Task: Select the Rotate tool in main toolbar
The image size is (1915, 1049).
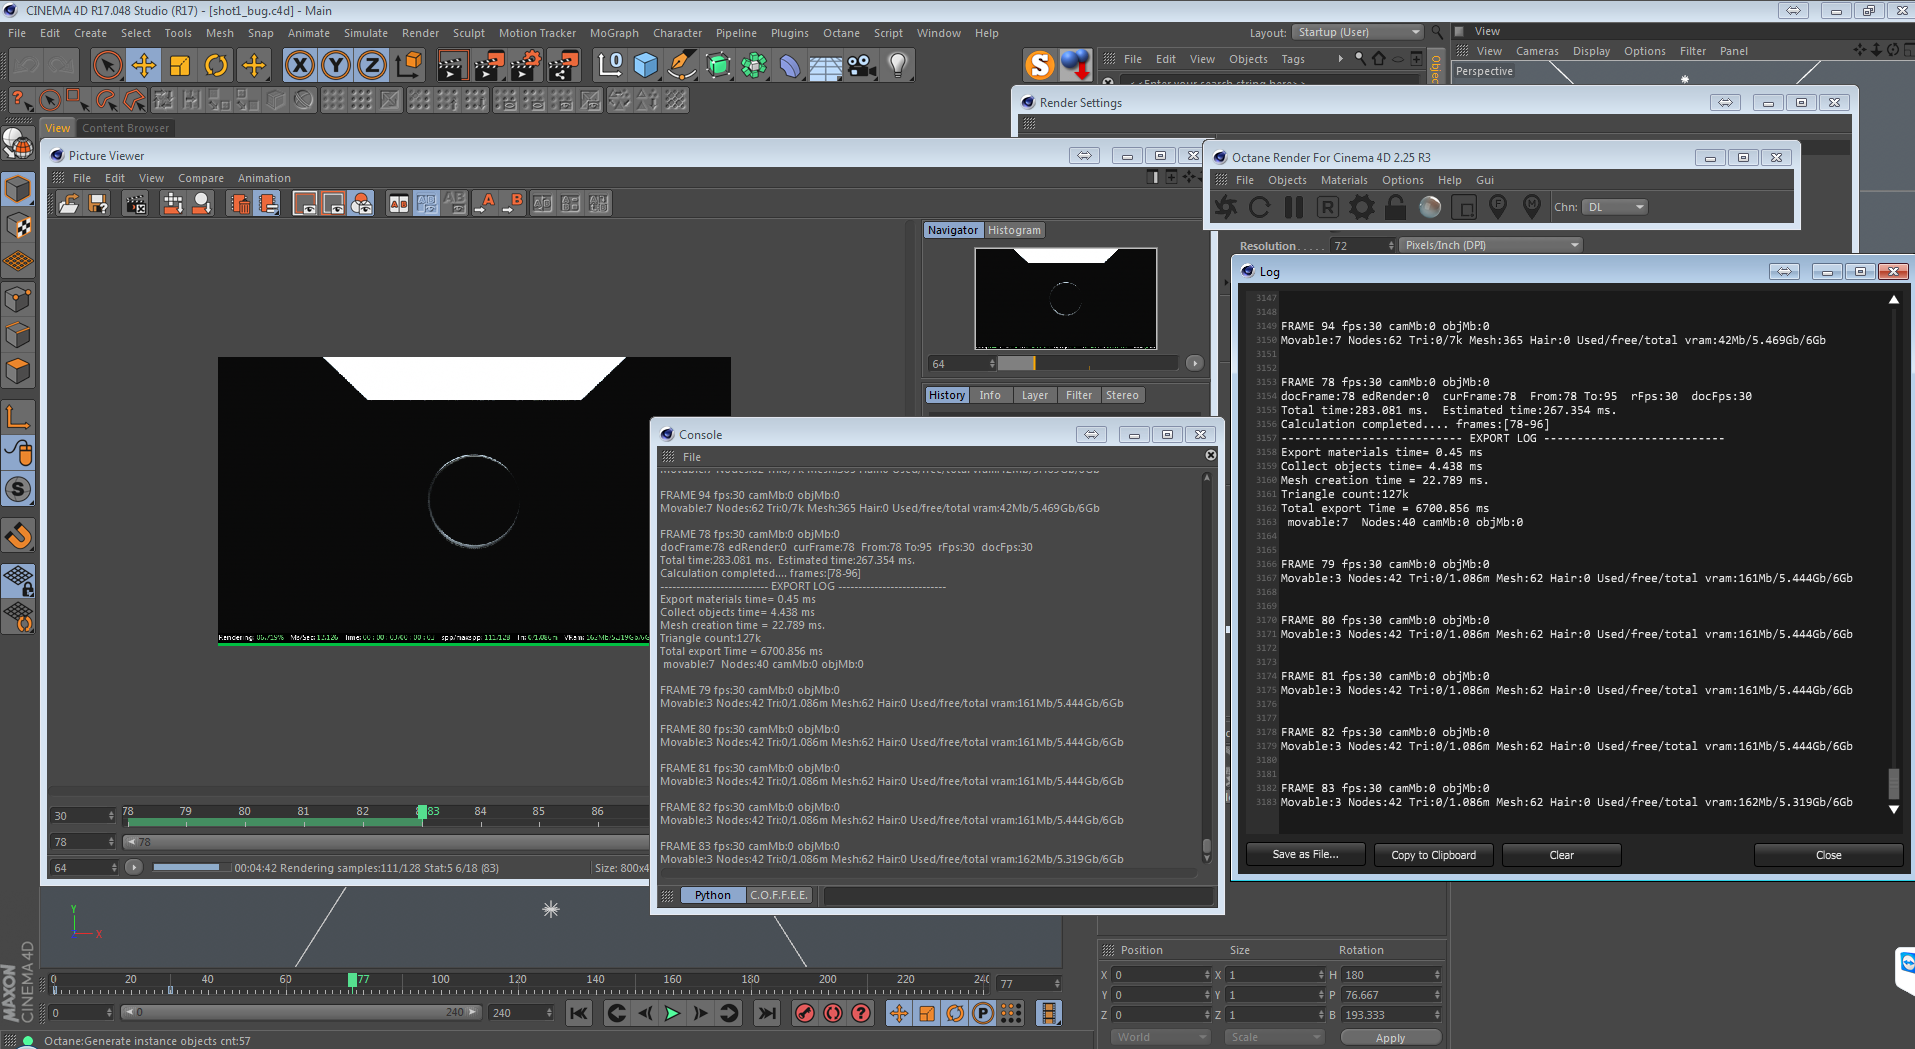Action: click(216, 66)
